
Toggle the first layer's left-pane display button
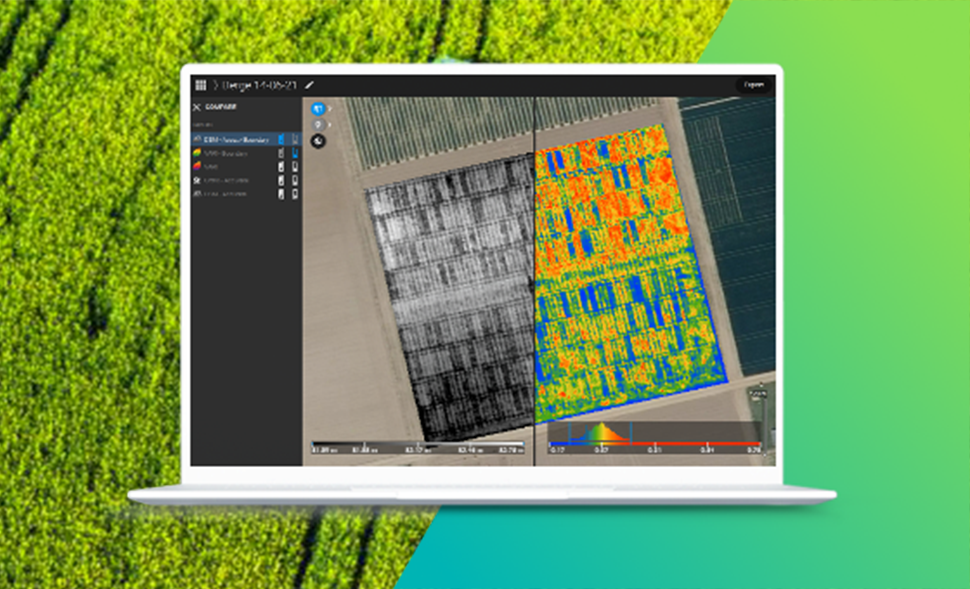tap(281, 139)
